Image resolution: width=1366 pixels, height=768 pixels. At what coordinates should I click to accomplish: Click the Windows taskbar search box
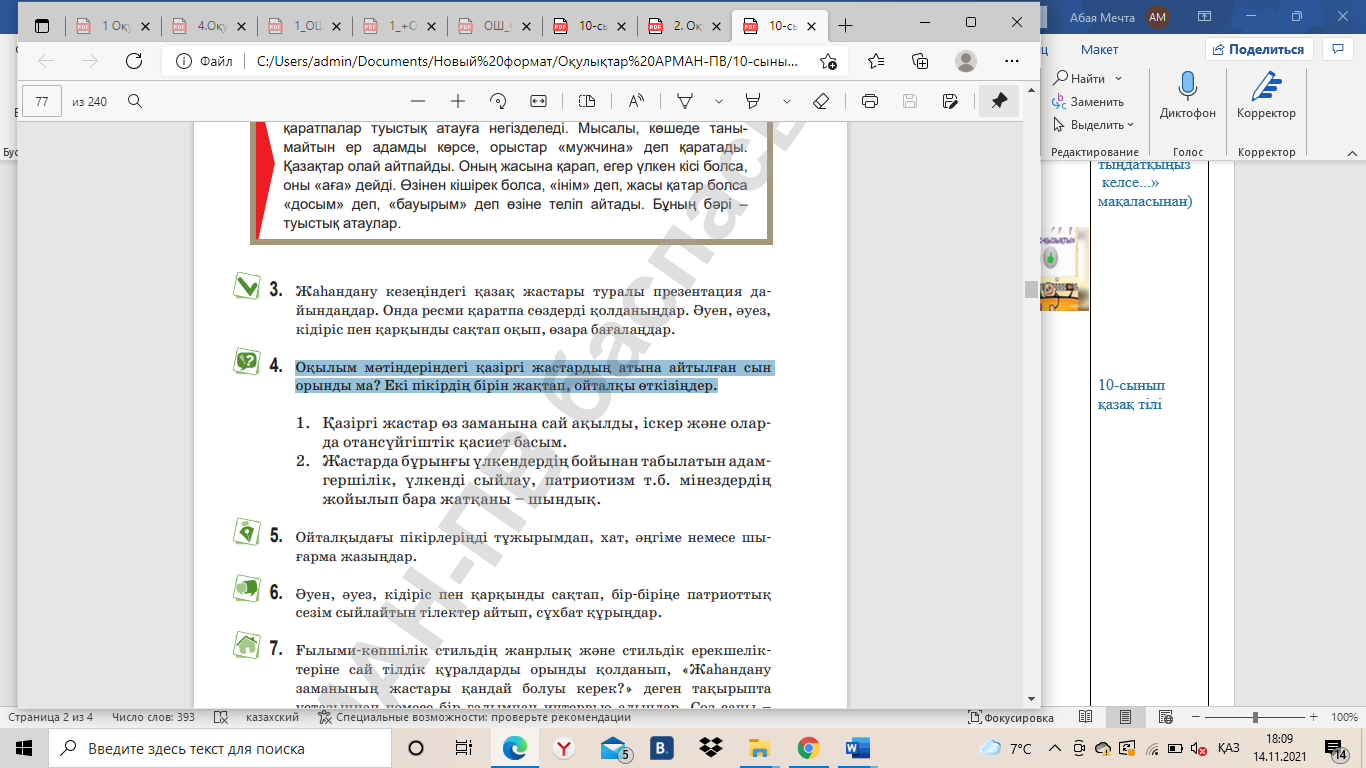tap(220, 748)
